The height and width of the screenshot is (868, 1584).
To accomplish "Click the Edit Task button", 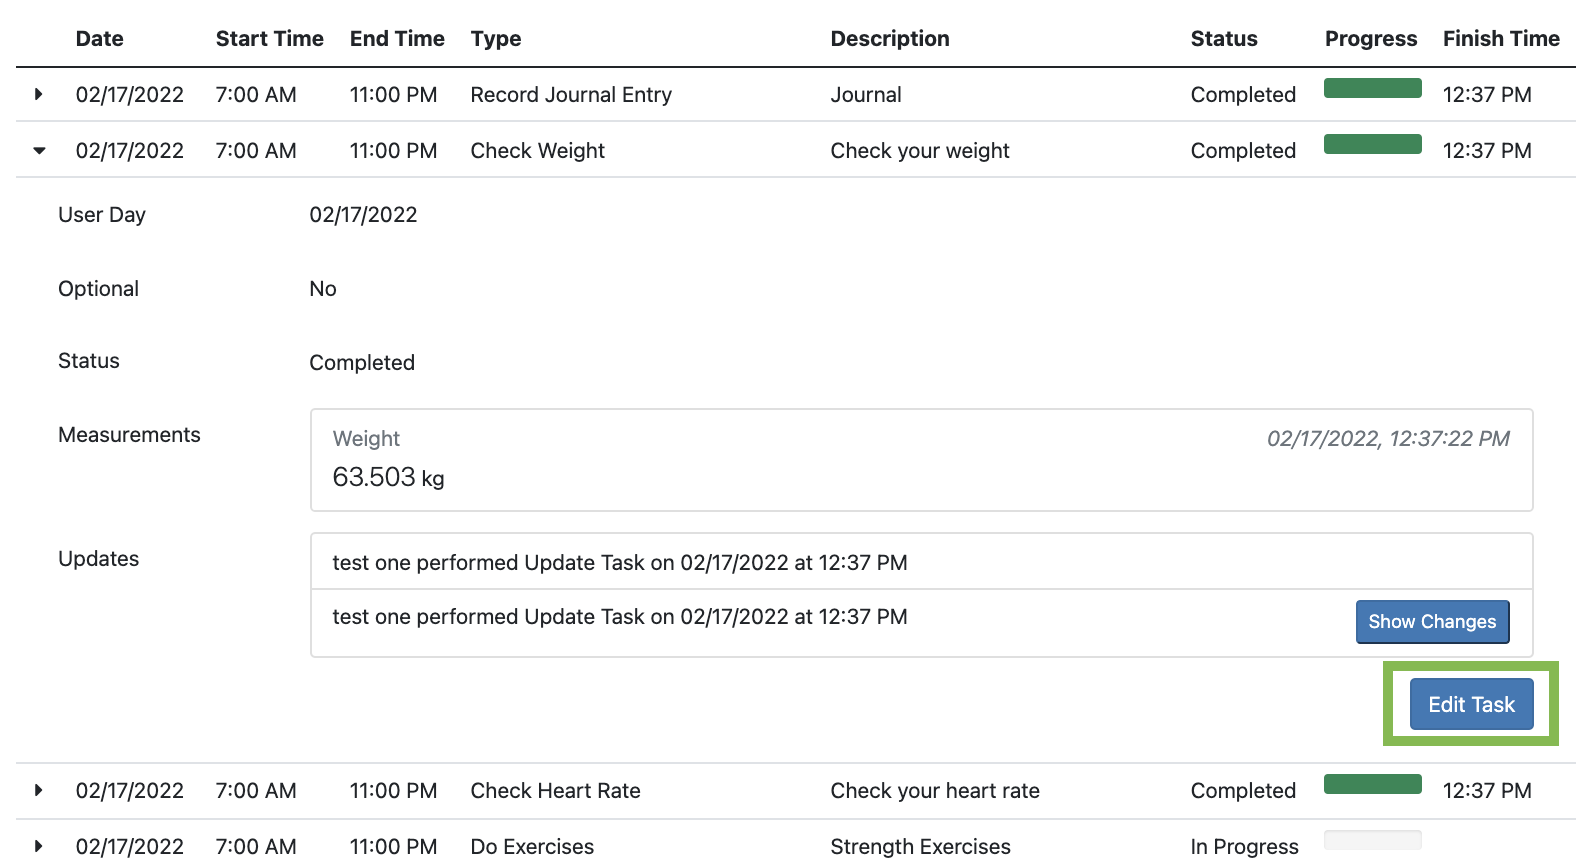I will click(1471, 704).
